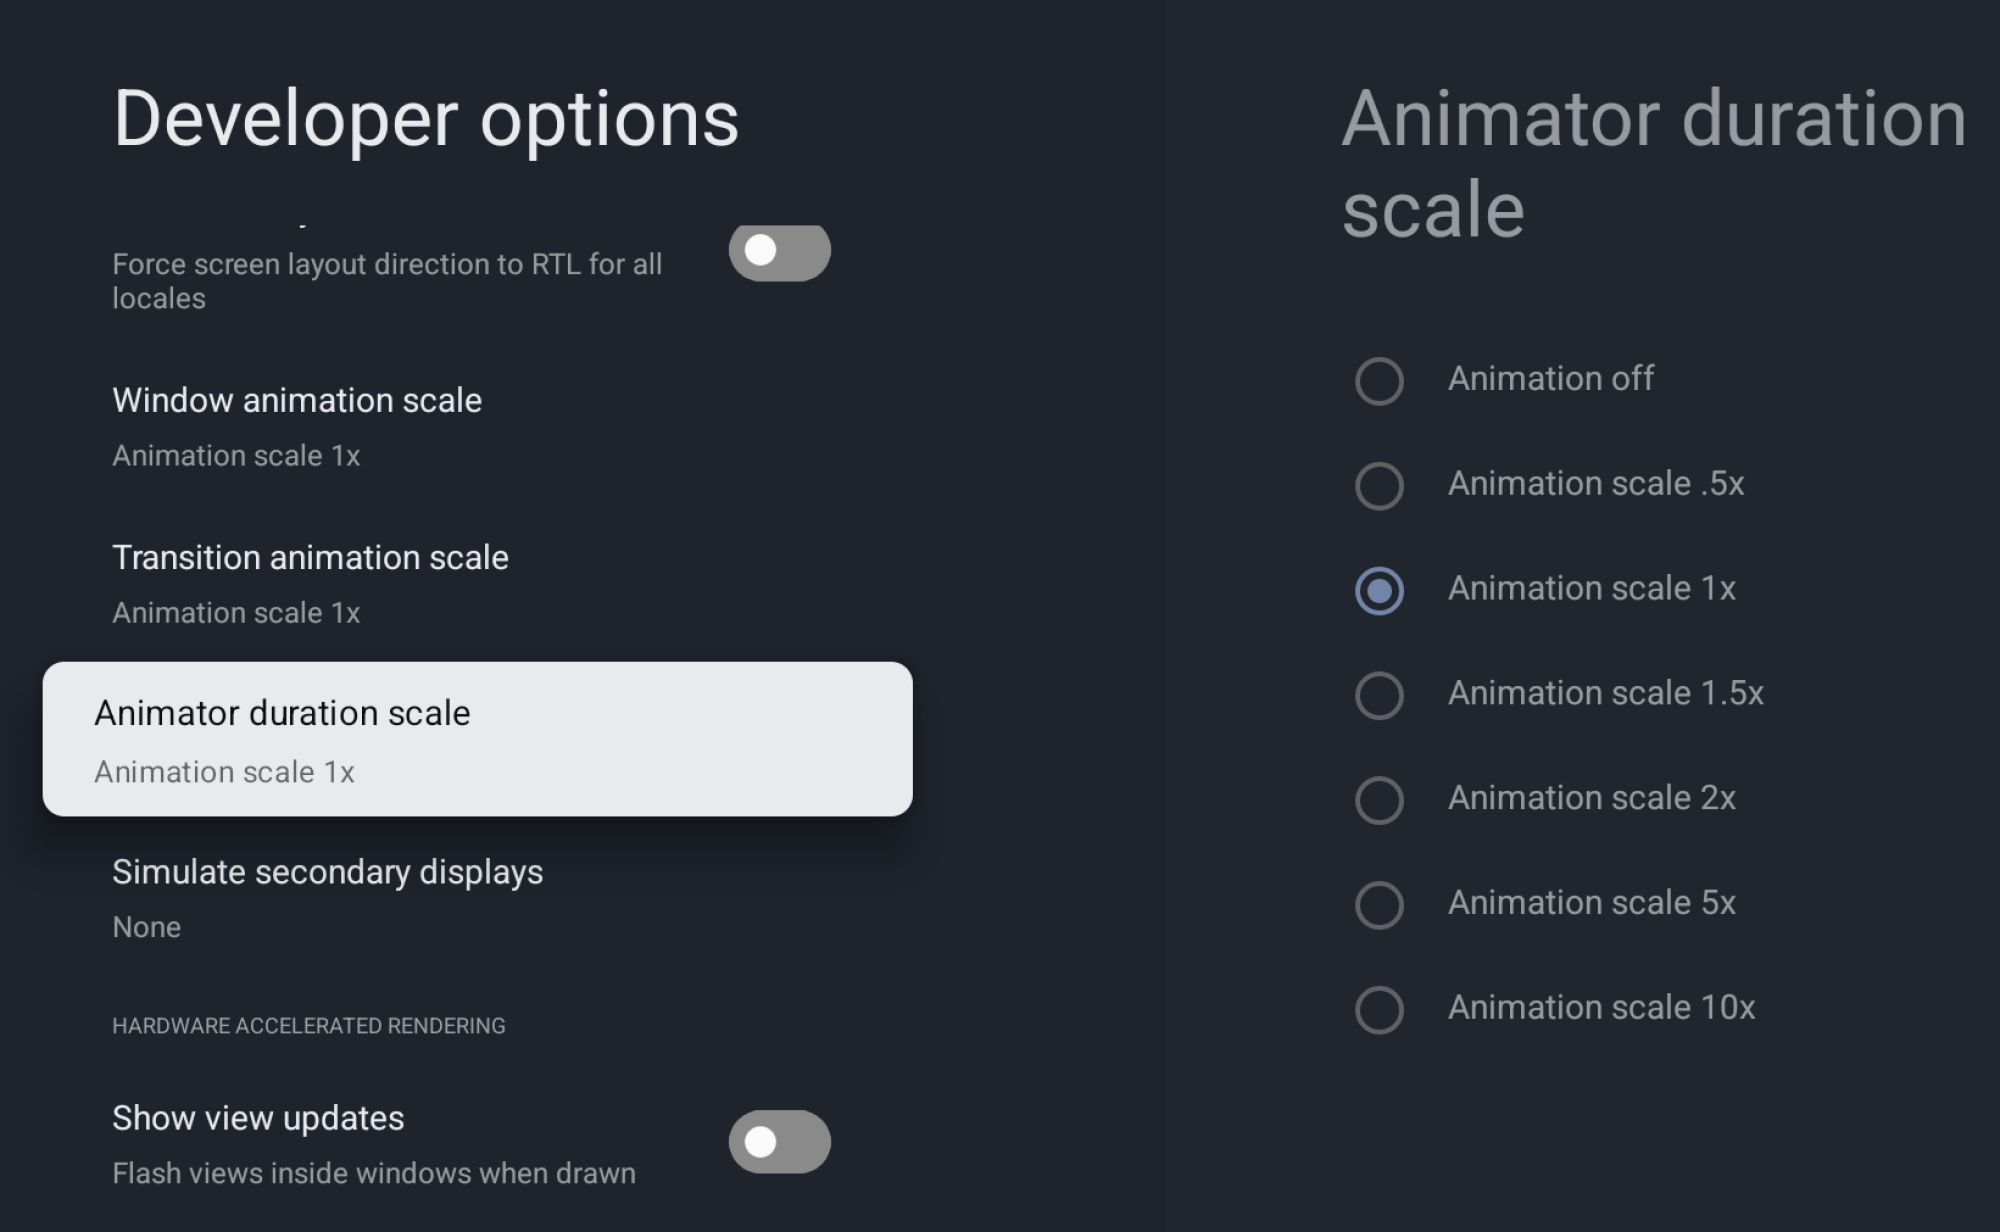Click Animation scale 1x text under Window animation scale

point(236,455)
